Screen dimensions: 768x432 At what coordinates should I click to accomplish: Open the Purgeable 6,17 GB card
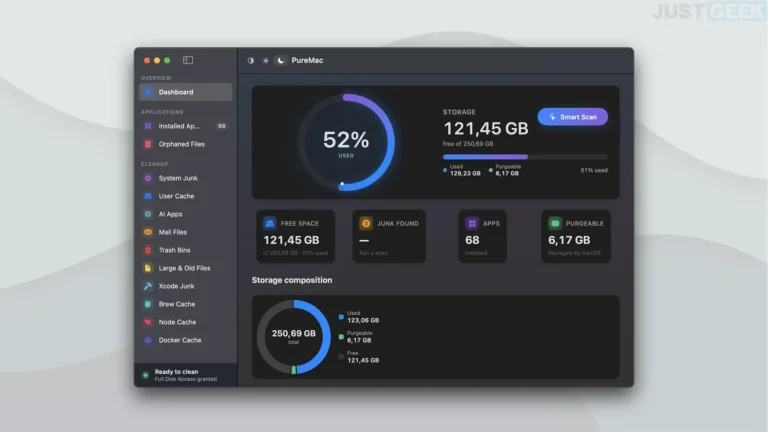tap(576, 237)
